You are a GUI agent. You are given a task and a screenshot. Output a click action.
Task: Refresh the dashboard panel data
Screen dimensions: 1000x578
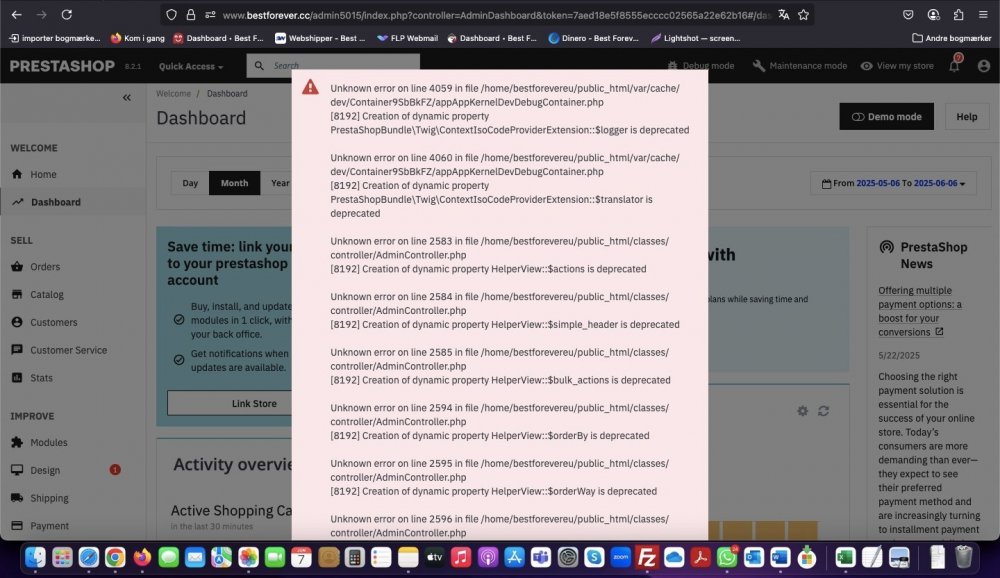823,411
